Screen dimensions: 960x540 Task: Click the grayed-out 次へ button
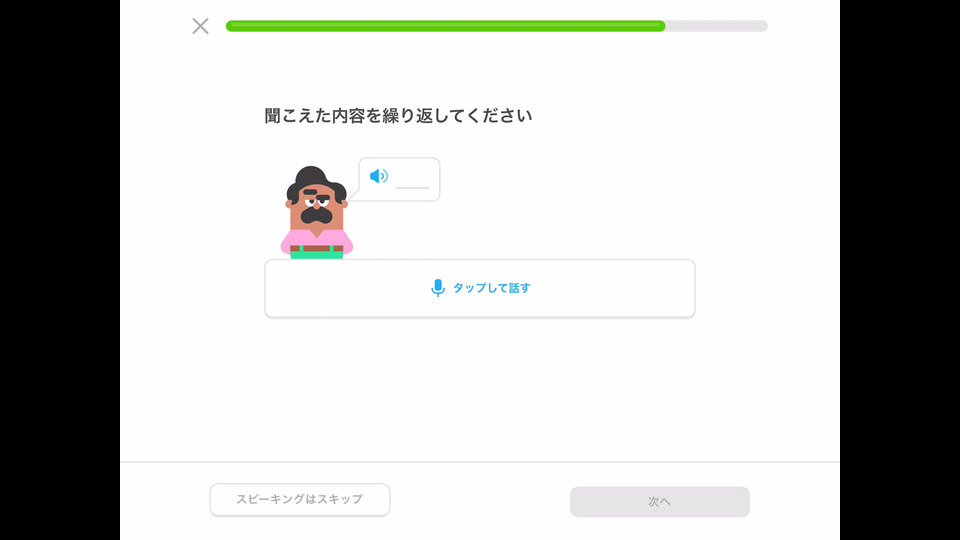pyautogui.click(x=659, y=501)
